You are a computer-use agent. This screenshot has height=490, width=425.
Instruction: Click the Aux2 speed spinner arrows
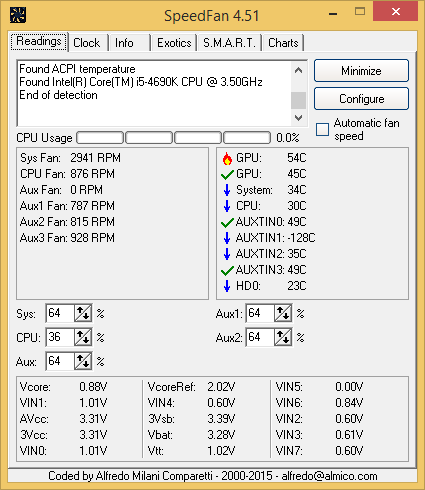coord(283,337)
